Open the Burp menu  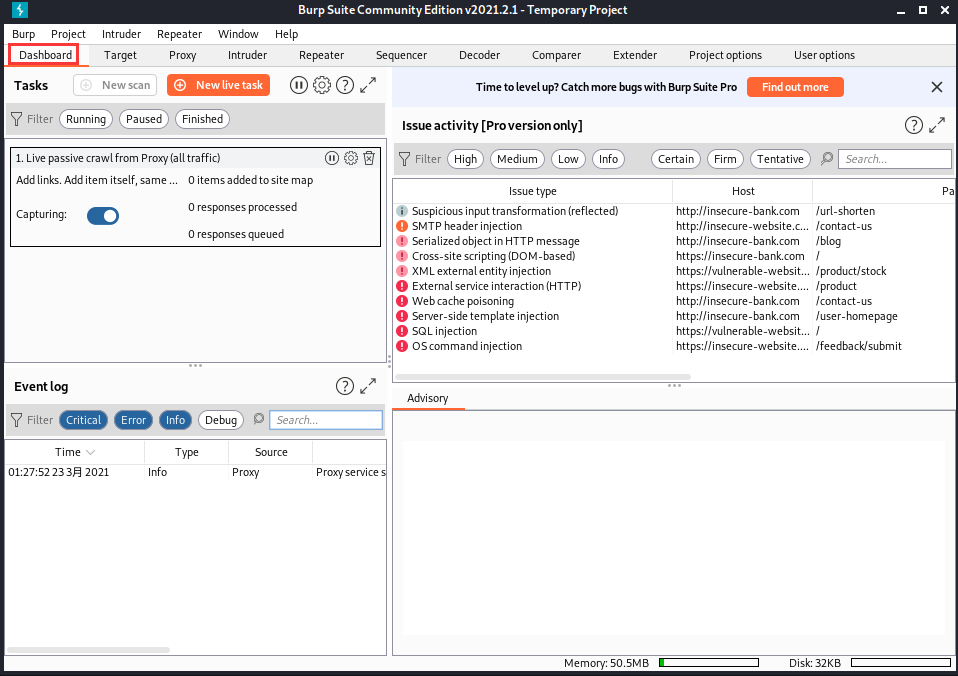click(x=24, y=34)
